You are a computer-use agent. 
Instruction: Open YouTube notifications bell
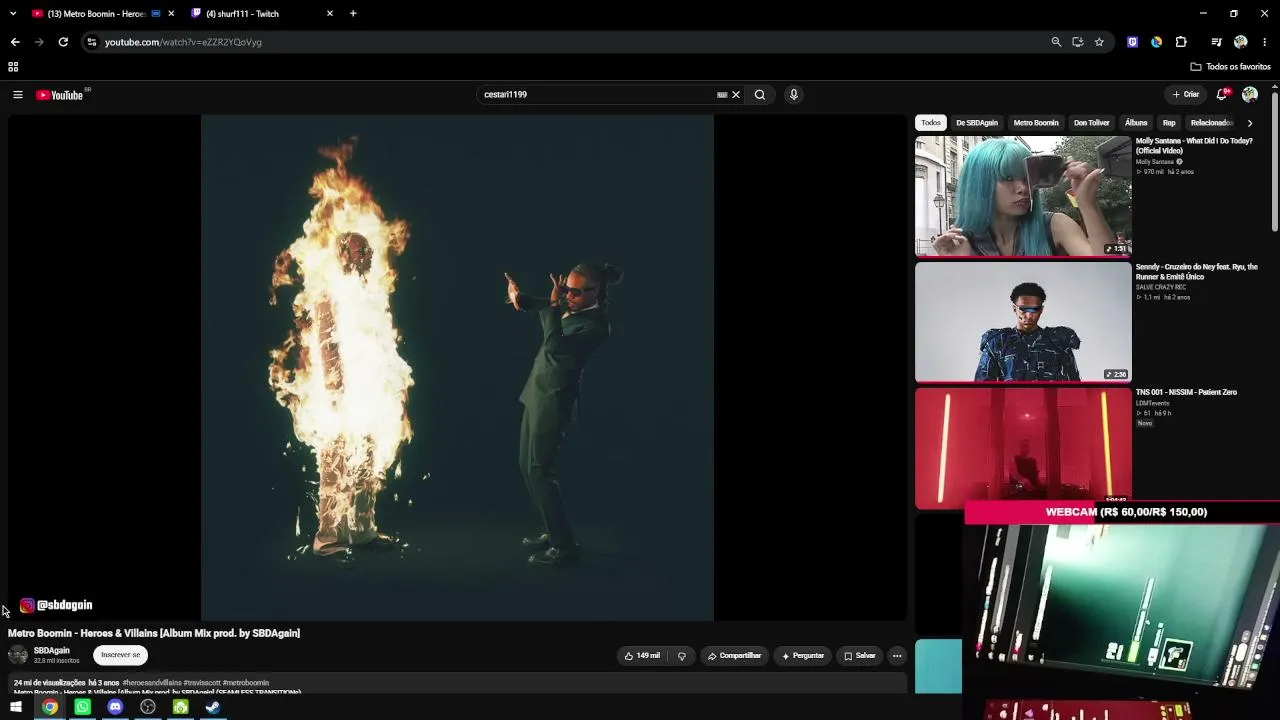click(1221, 95)
